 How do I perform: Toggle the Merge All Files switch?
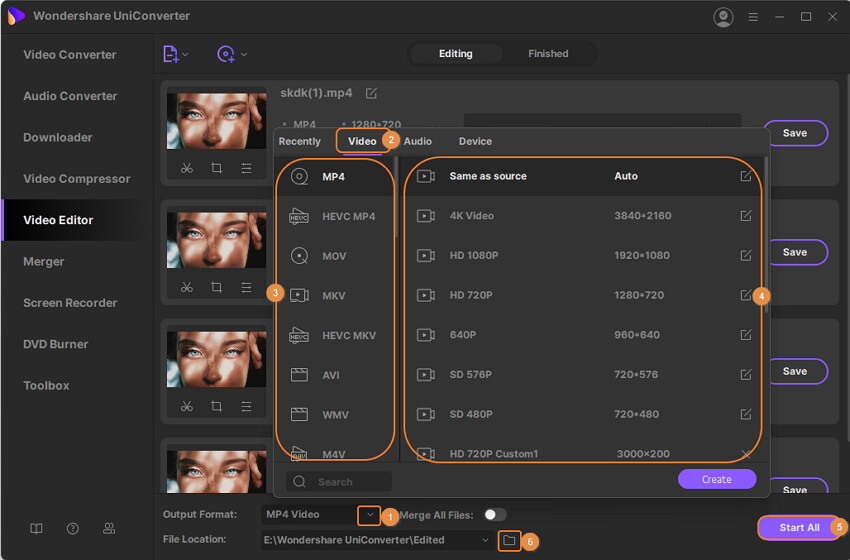tap(494, 514)
